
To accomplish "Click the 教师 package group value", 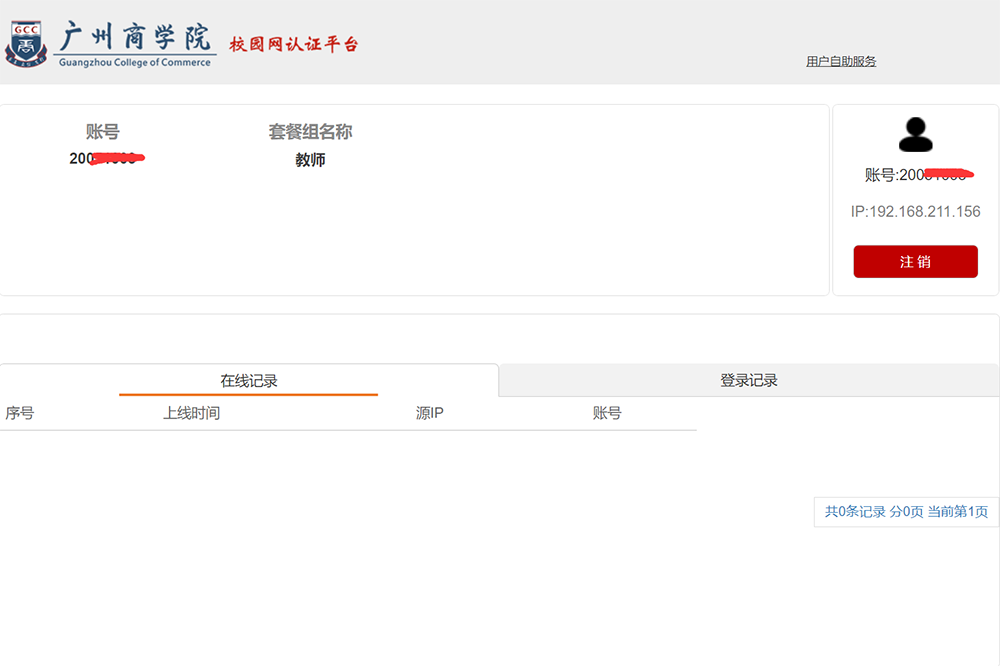I will pos(310,160).
